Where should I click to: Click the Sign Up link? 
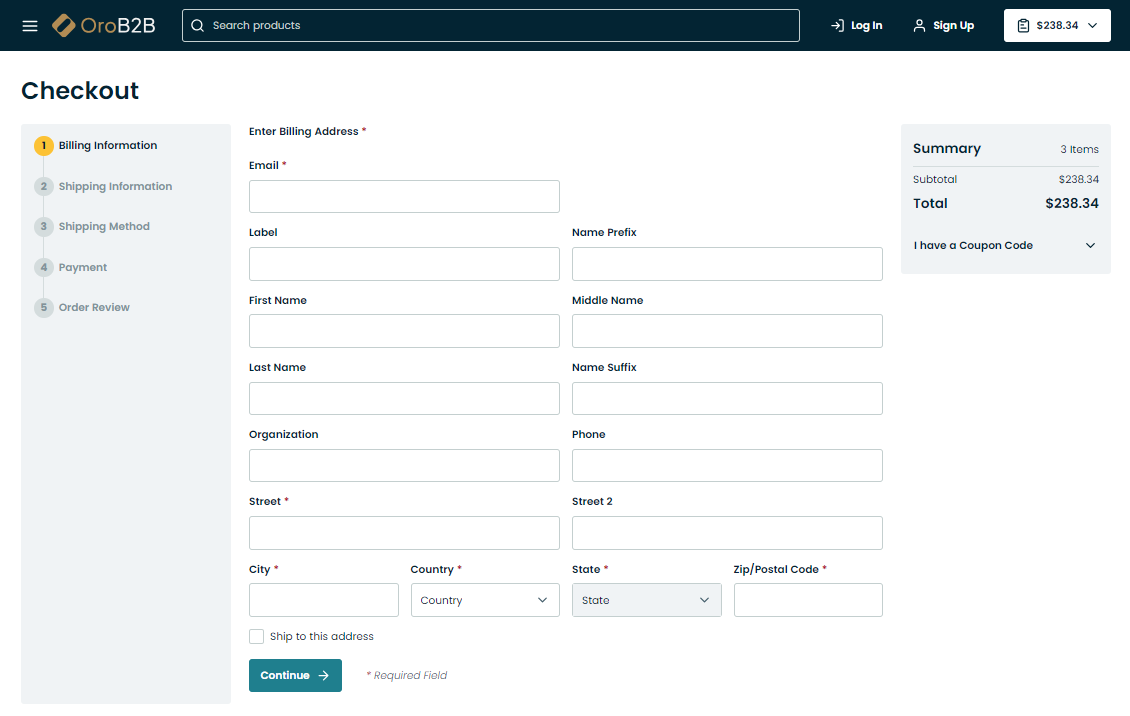[943, 25]
